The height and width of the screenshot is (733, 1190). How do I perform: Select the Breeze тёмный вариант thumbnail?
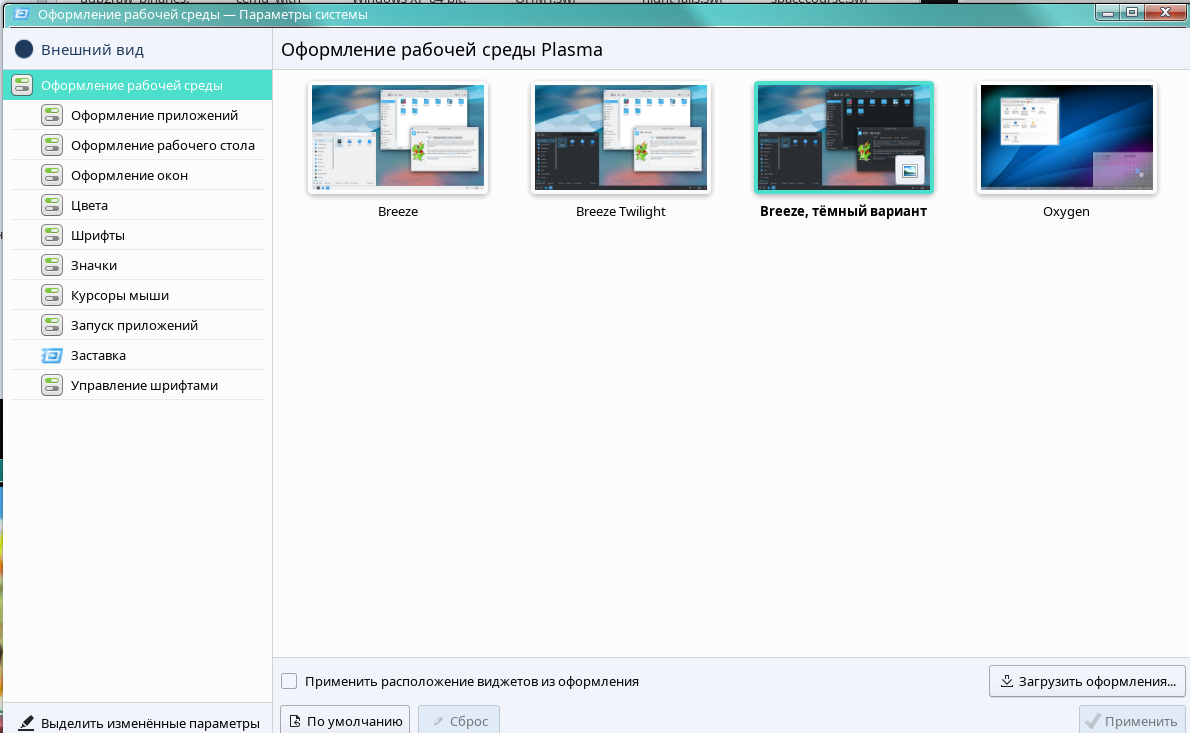843,137
